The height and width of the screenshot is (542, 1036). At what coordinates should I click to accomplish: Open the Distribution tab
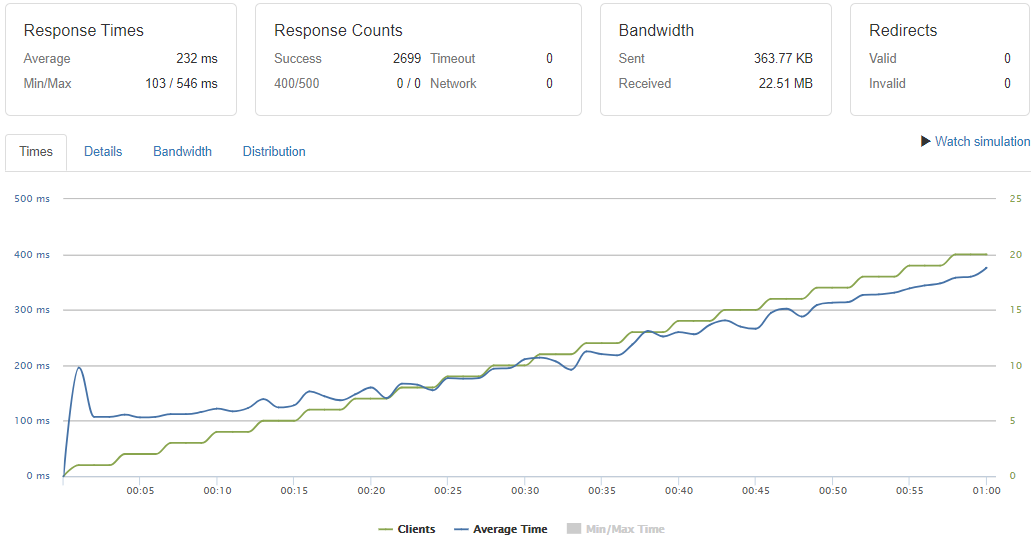point(274,152)
